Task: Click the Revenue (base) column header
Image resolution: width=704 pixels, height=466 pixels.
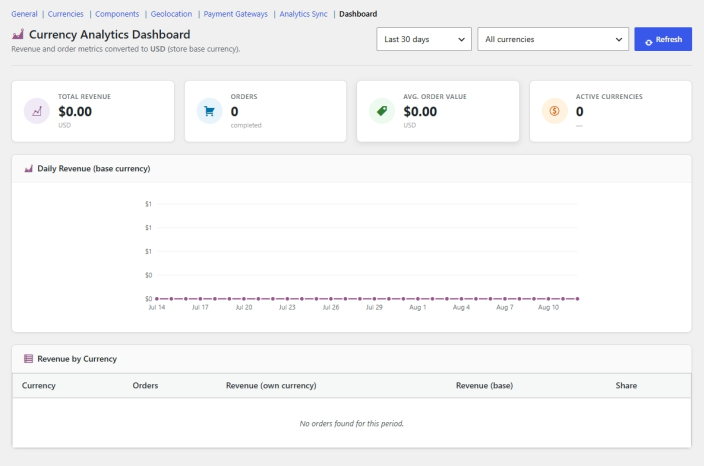Action: point(484,385)
